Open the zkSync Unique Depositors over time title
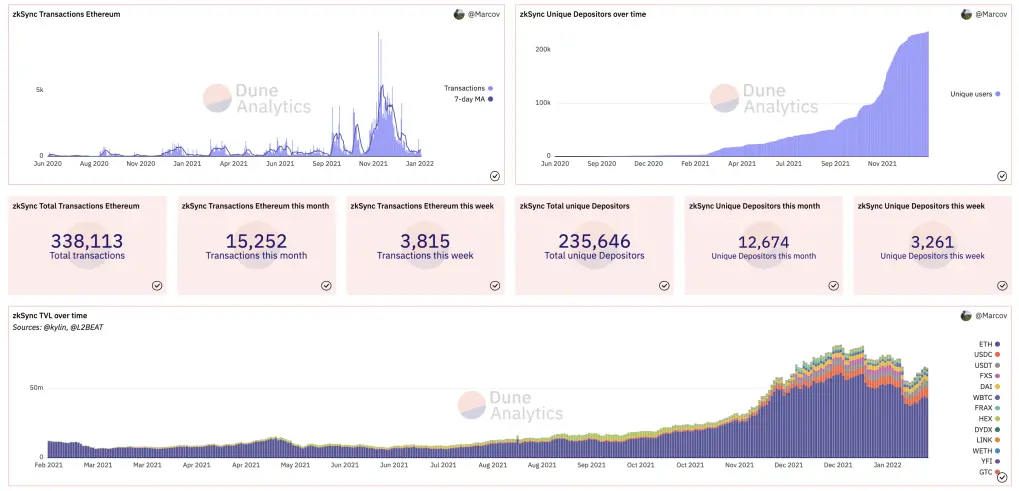The height and width of the screenshot is (491, 1019). [x=583, y=14]
